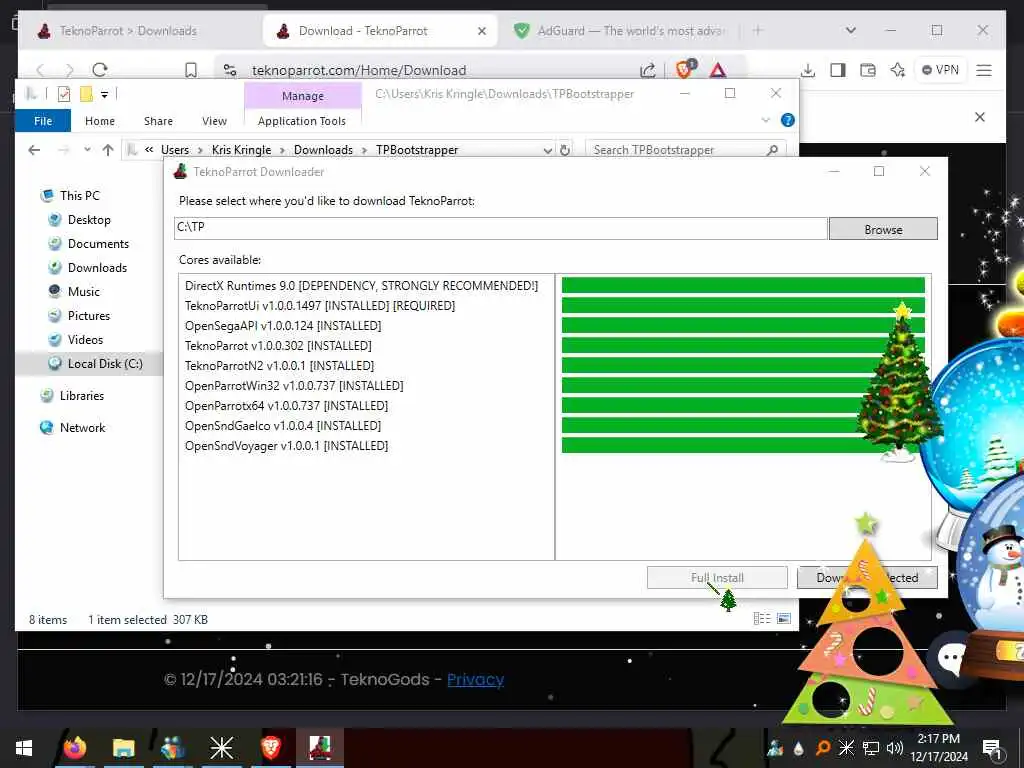Open Local Disk (C:) in navigation pane
The height and width of the screenshot is (768, 1024).
pos(104,364)
